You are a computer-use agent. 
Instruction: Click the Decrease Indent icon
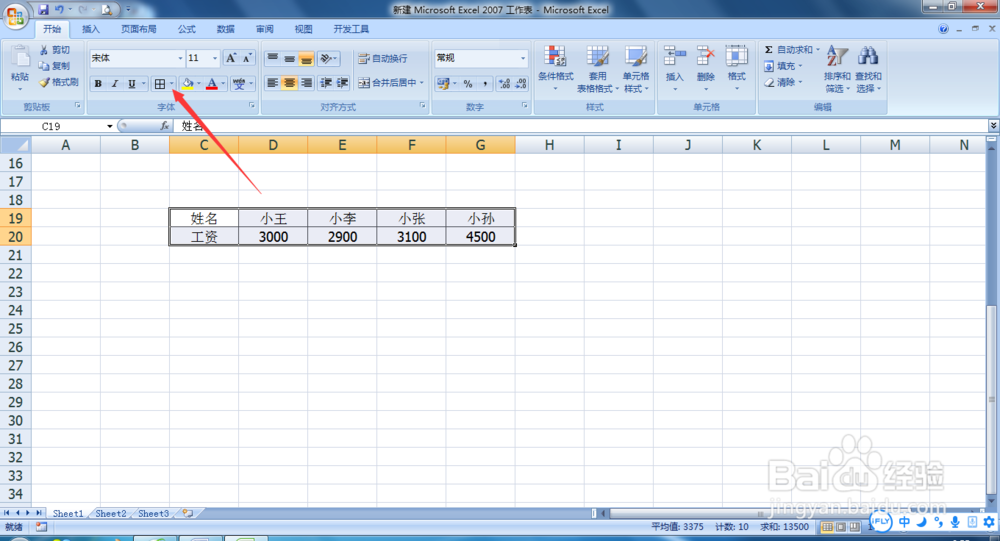click(x=326, y=83)
